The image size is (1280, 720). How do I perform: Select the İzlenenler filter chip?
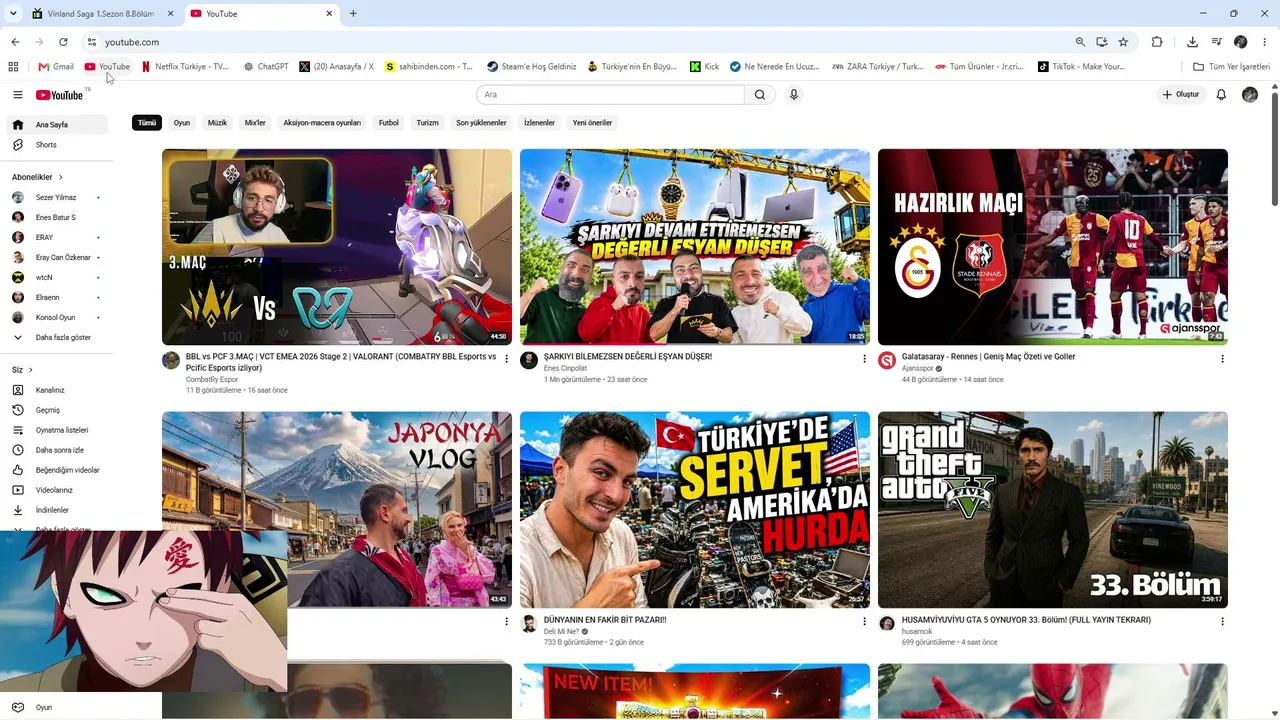click(540, 123)
